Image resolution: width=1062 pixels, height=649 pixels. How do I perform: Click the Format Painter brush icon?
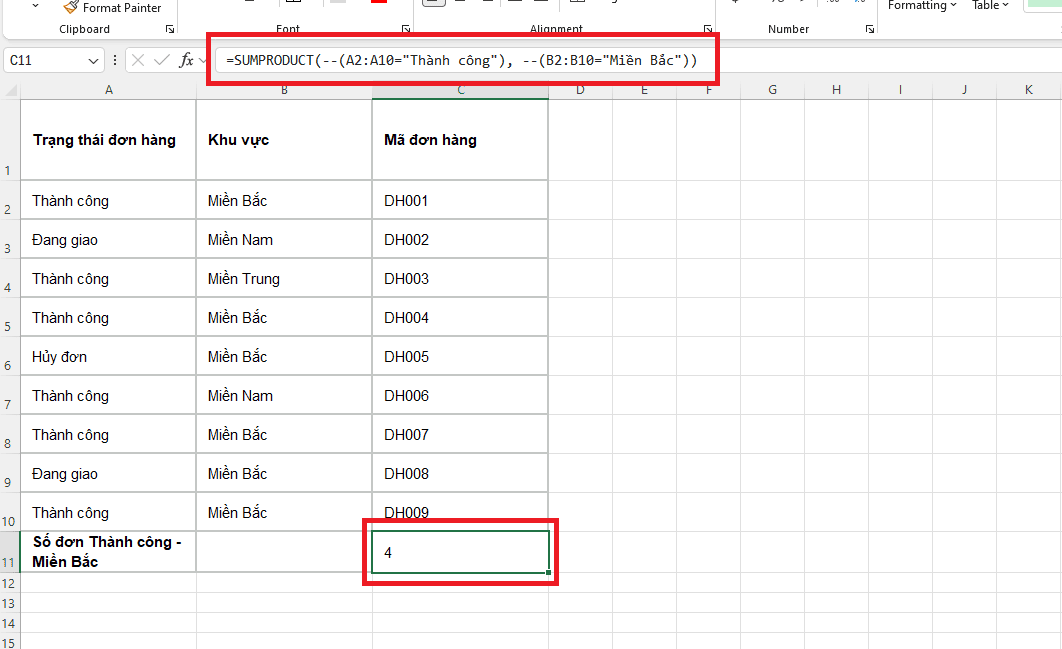tap(70, 7)
